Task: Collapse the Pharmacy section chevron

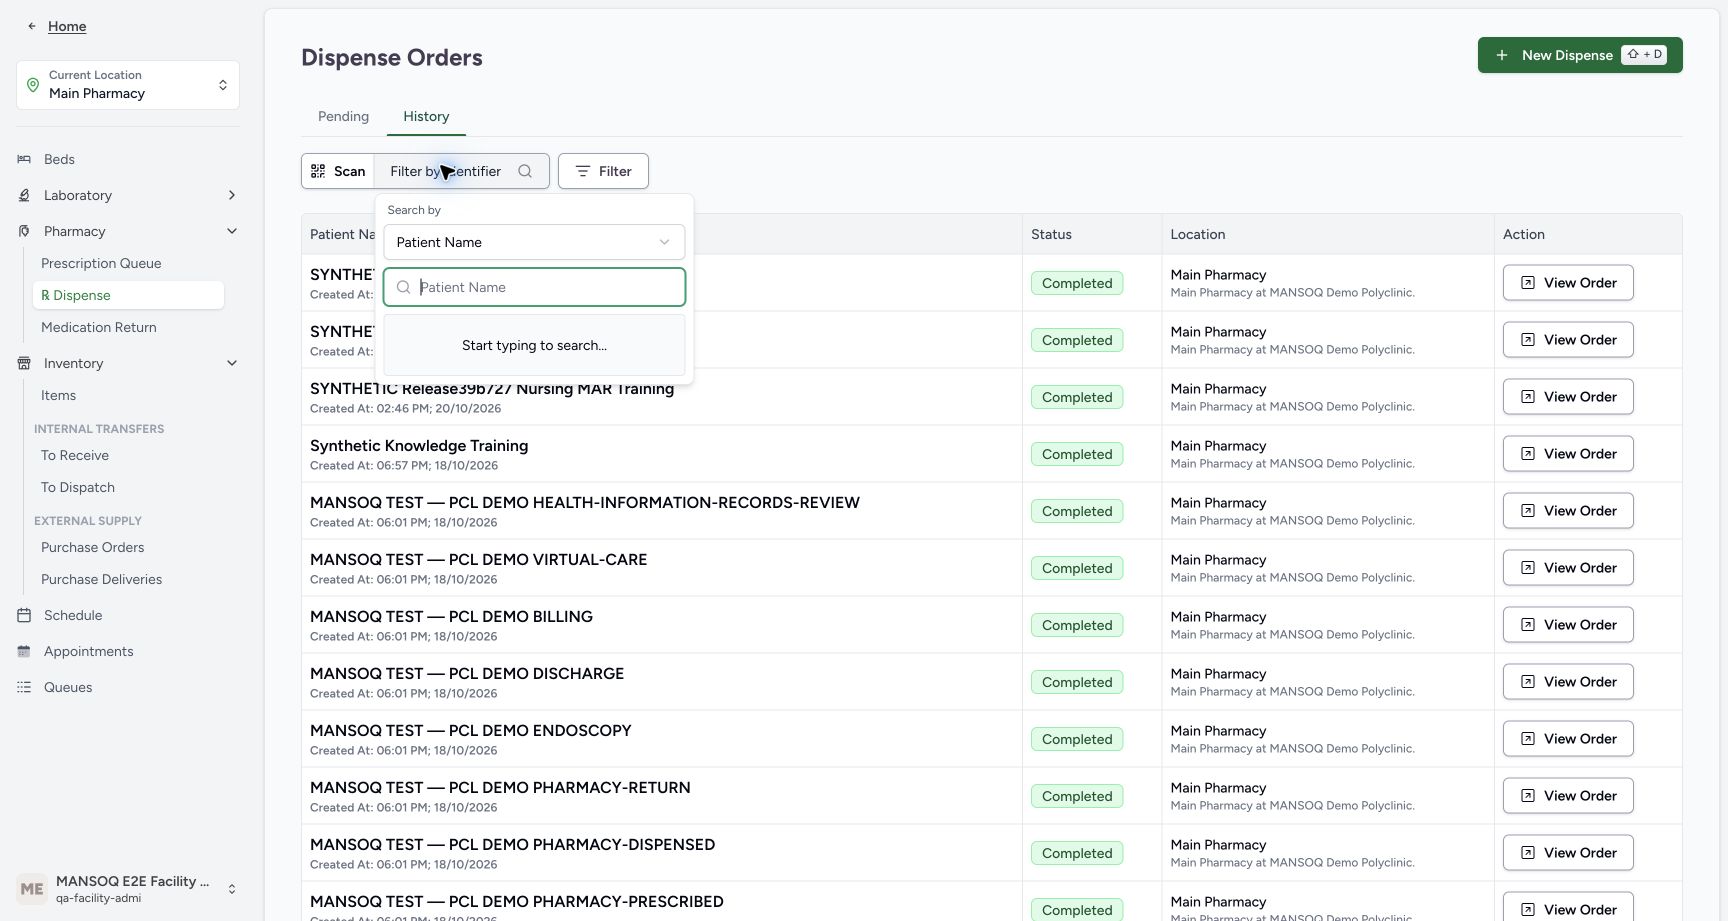Action: coord(232,231)
